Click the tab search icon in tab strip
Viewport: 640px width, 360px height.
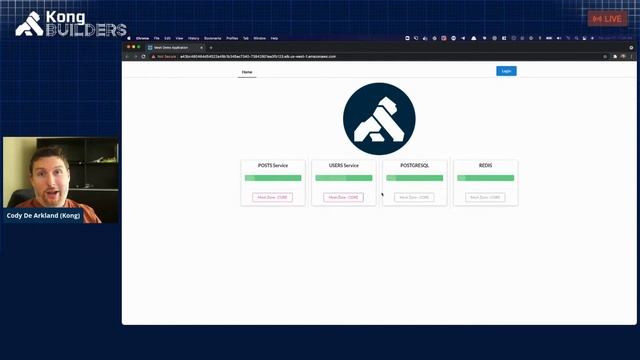[631, 48]
